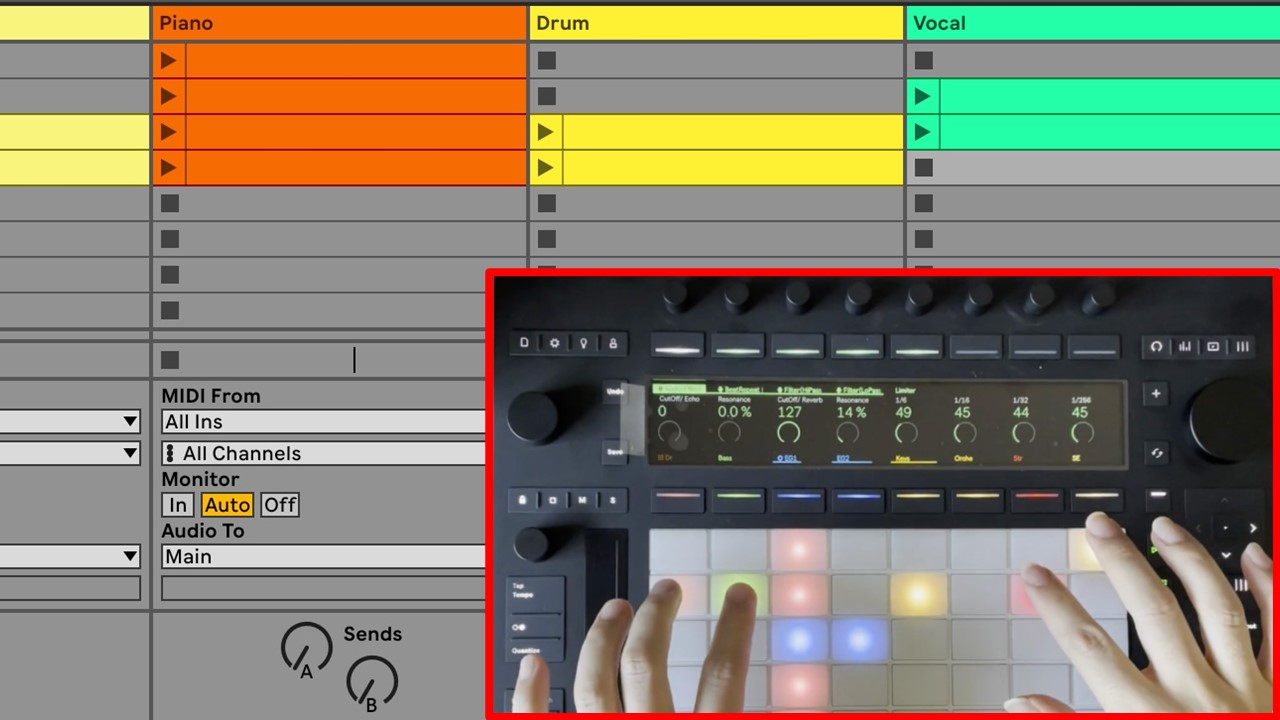Click the Piano stop square in the seventh scene
Viewport: 1280px width, 720px height.
[x=170, y=274]
